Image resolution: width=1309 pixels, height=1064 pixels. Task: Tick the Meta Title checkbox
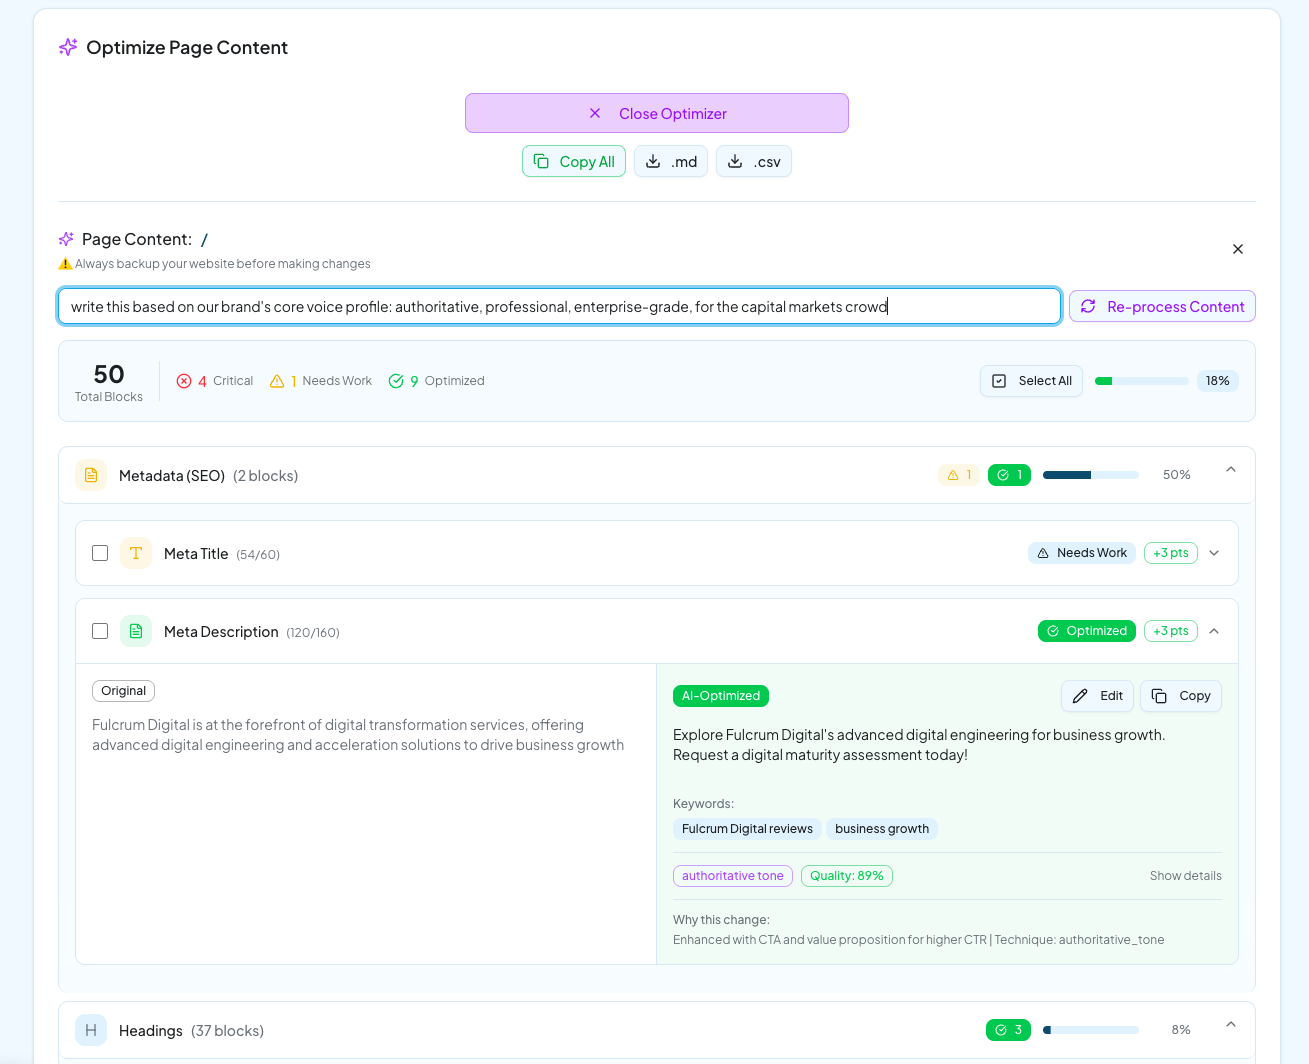tap(100, 553)
